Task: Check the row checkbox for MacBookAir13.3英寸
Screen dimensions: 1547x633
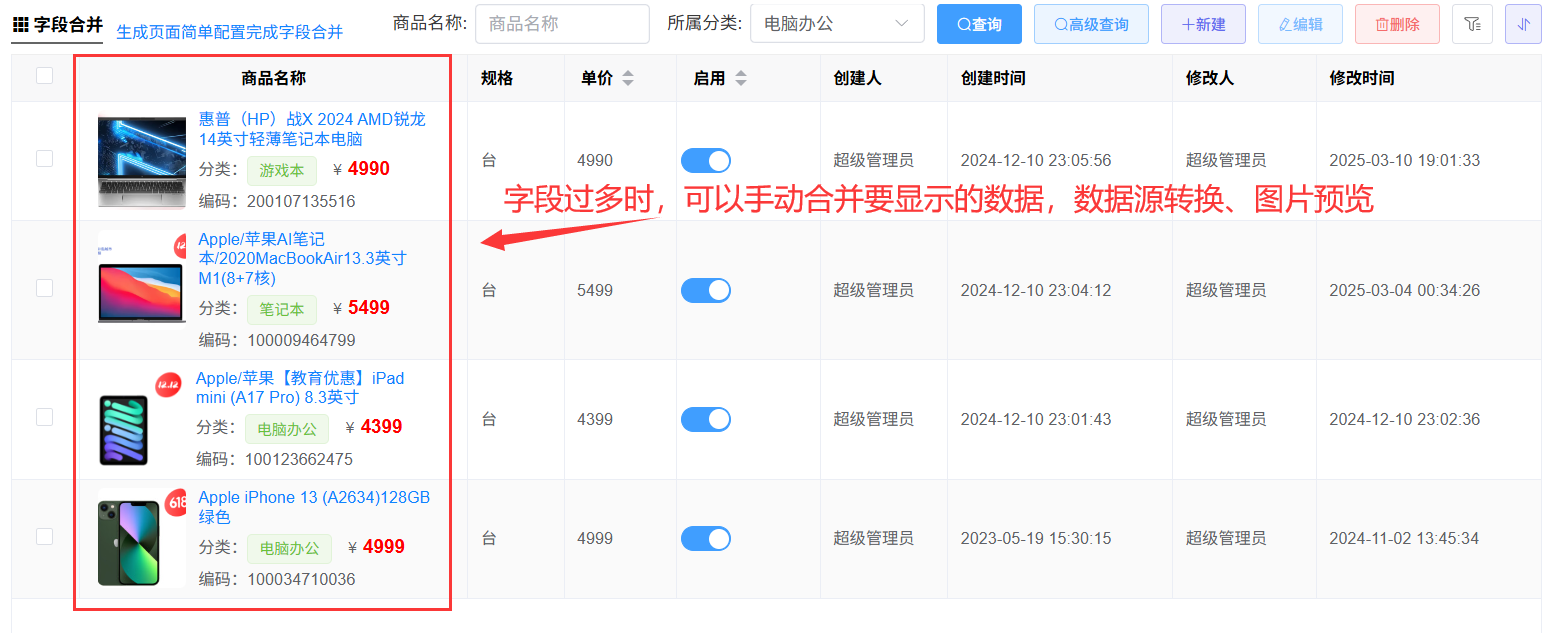Action: (x=44, y=288)
